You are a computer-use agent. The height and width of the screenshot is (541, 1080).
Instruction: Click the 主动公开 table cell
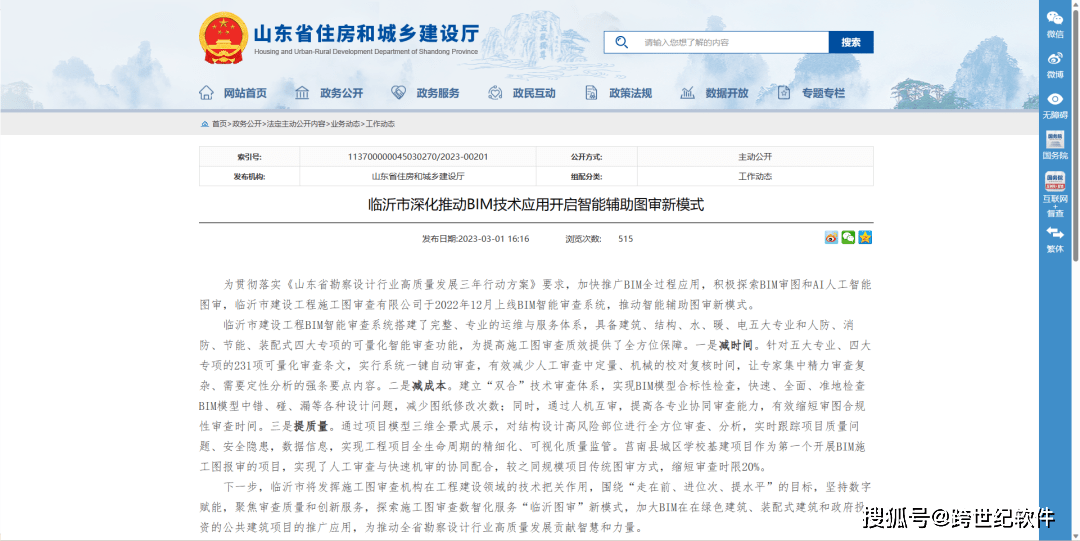click(x=755, y=156)
